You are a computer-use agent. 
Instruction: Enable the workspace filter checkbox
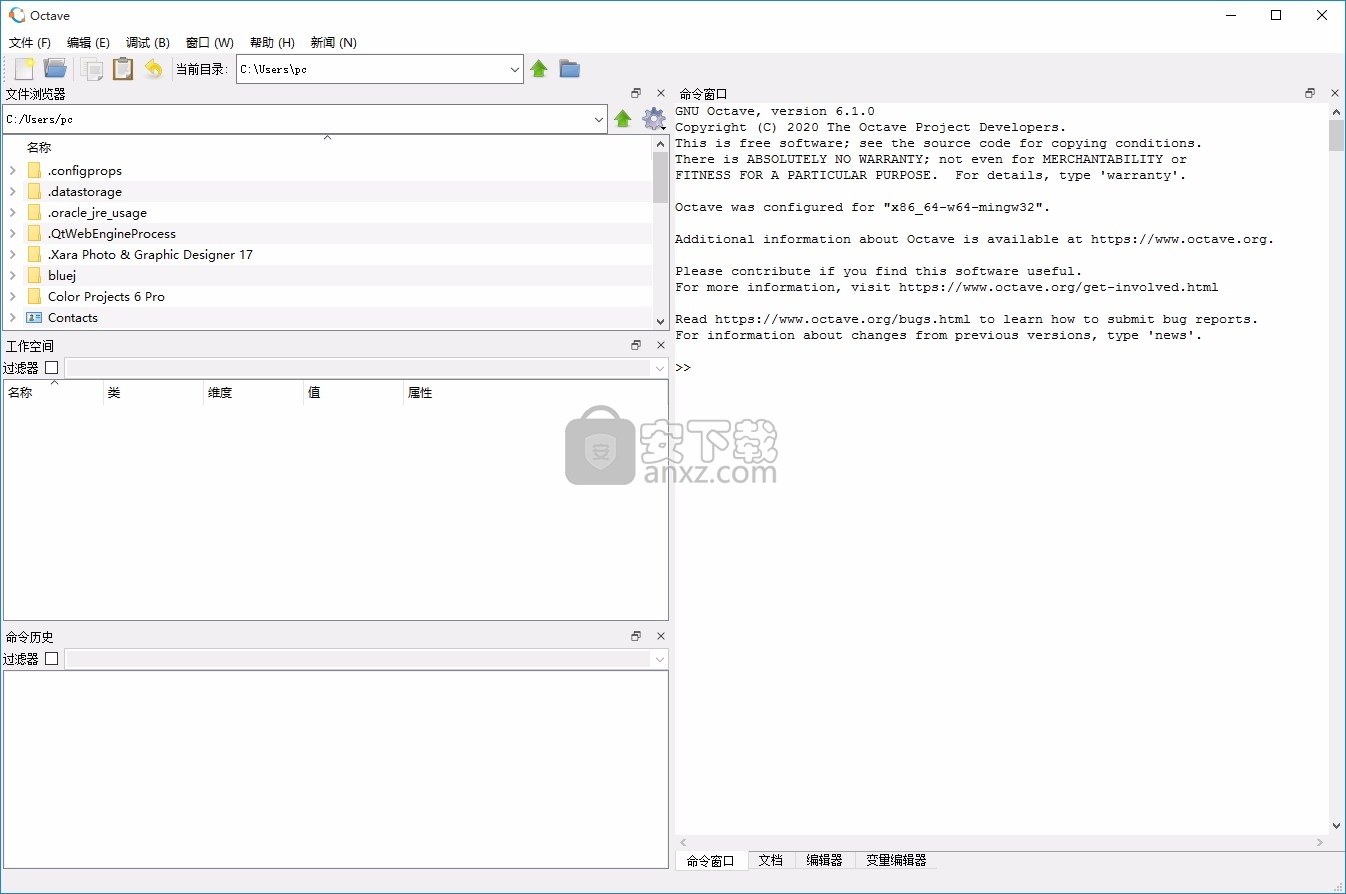(x=52, y=368)
